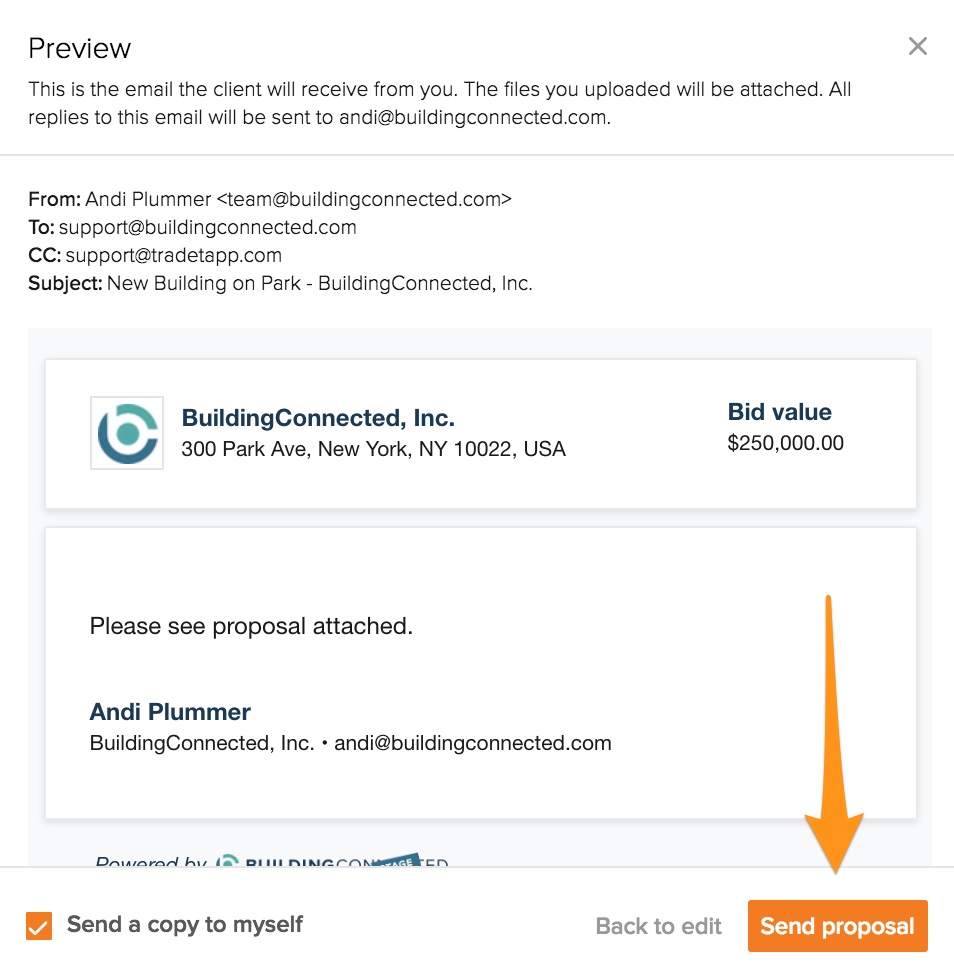Screen dimensions: 954x970
Task: Click the signature email andi@buildingconnected.com
Action: pos(472,743)
